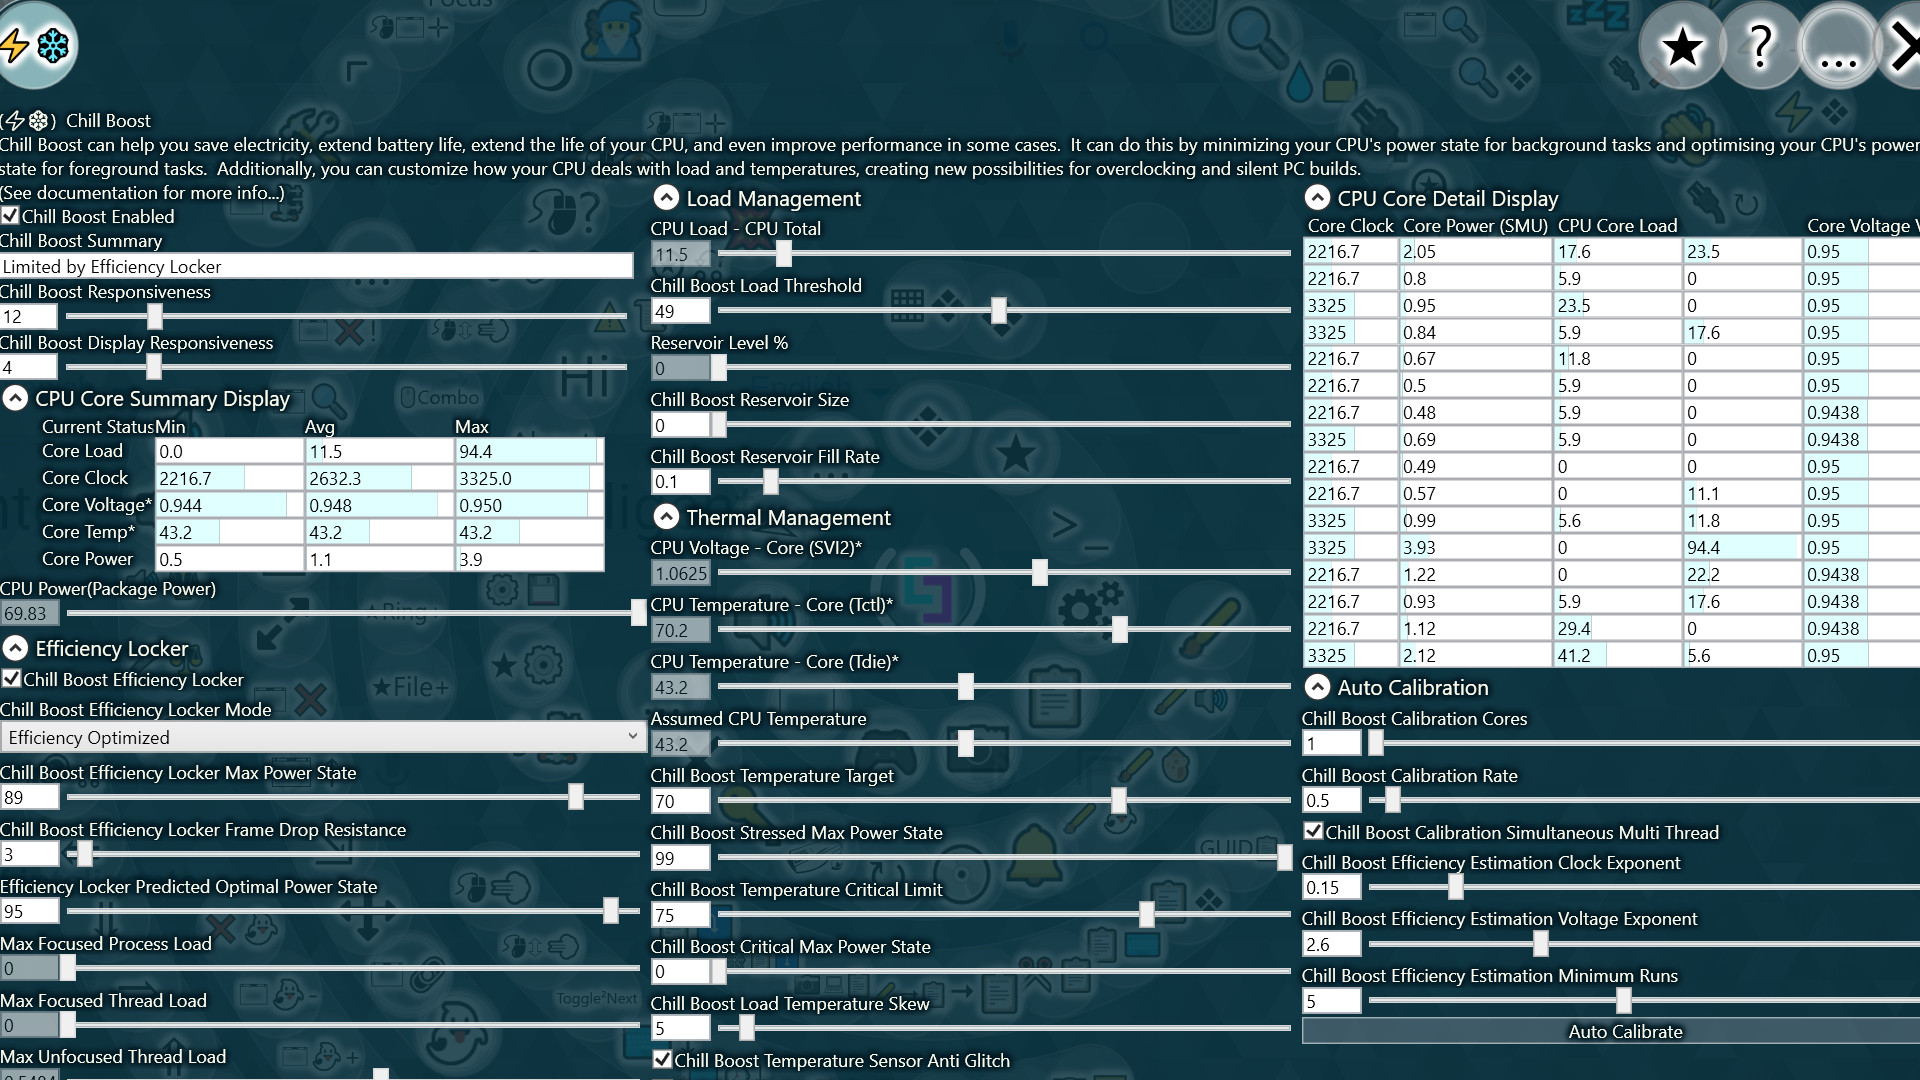Open the favorites star icon
Screen dimensions: 1920x1080
(x=1681, y=45)
